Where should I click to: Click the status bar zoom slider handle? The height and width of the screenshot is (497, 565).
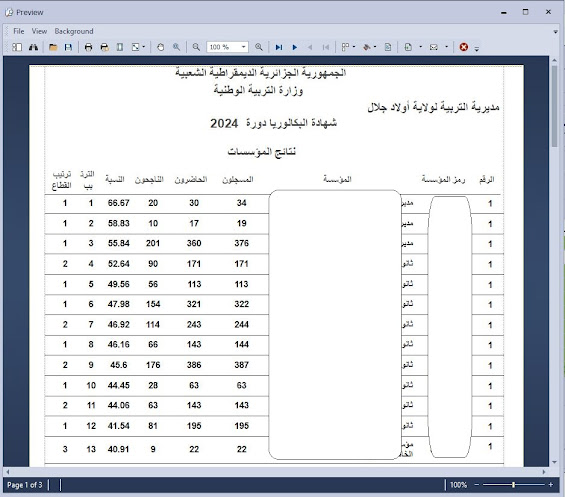click(x=513, y=485)
